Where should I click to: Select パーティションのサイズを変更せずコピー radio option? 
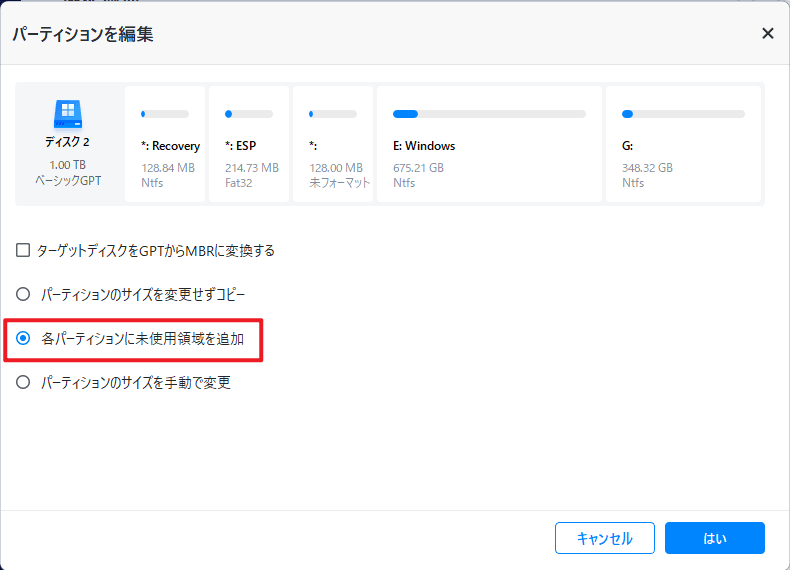click(x=23, y=294)
